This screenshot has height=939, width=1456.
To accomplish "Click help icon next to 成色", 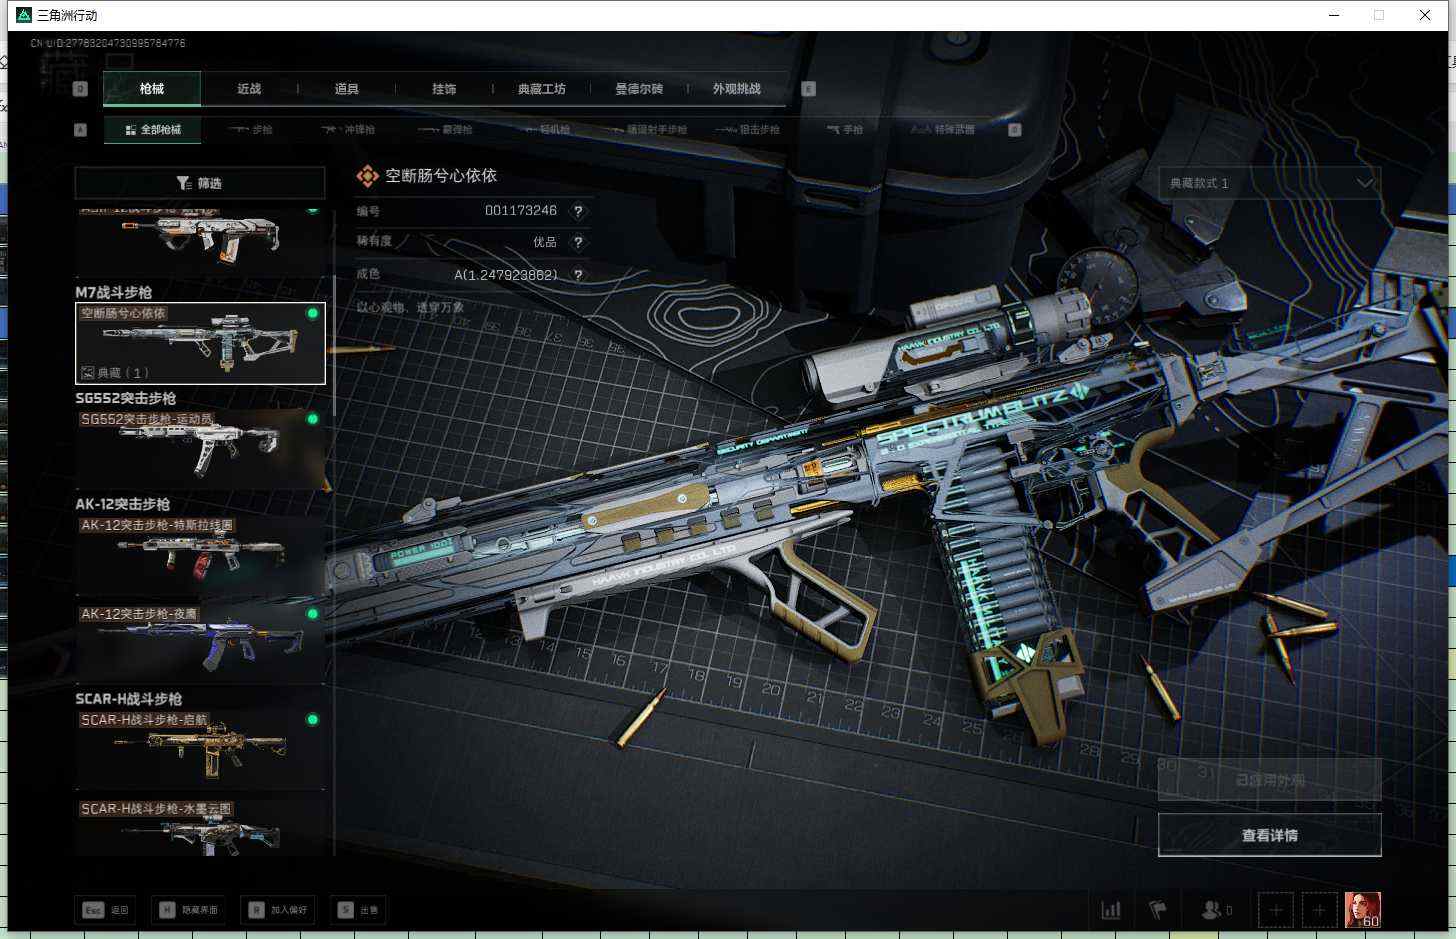I will tap(578, 275).
